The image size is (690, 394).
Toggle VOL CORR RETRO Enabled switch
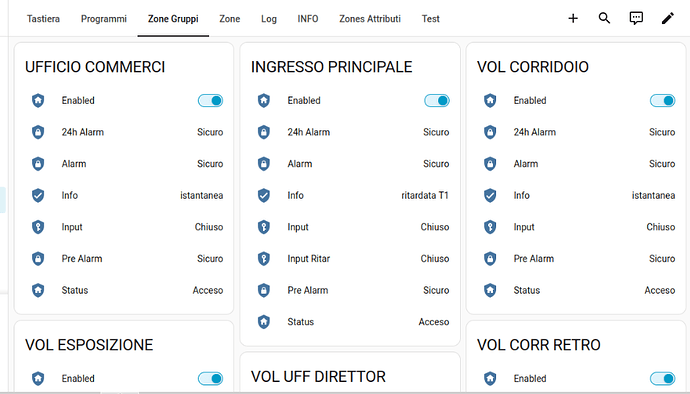click(x=662, y=379)
